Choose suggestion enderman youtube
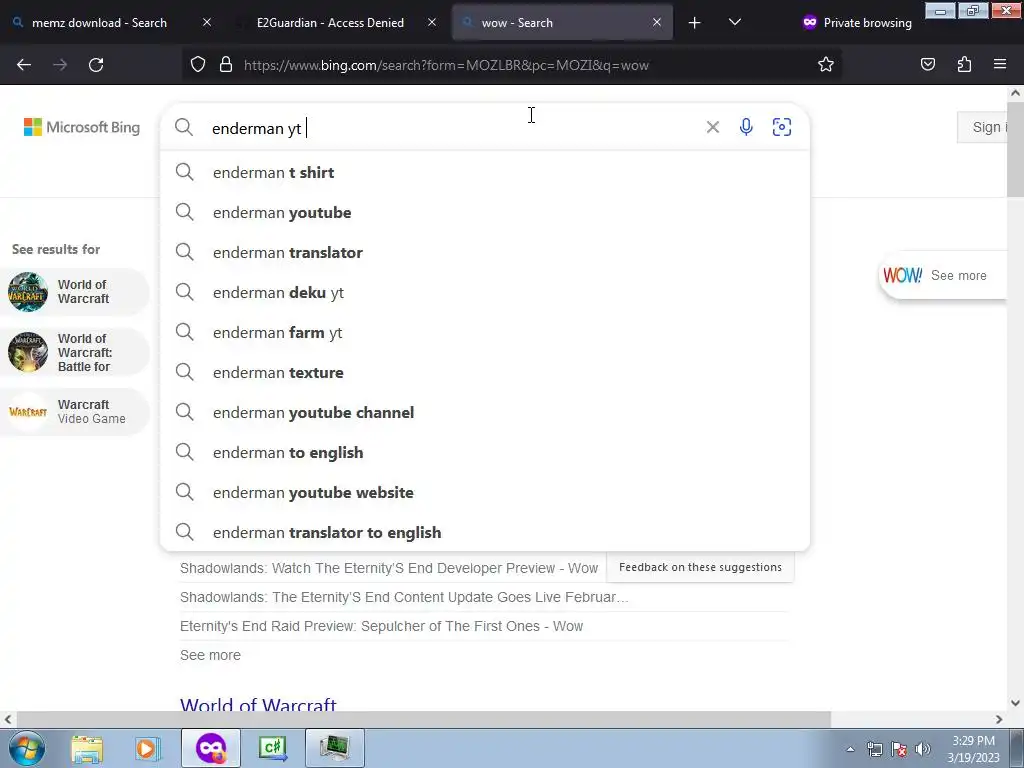This screenshot has height=768, width=1024. click(485, 212)
